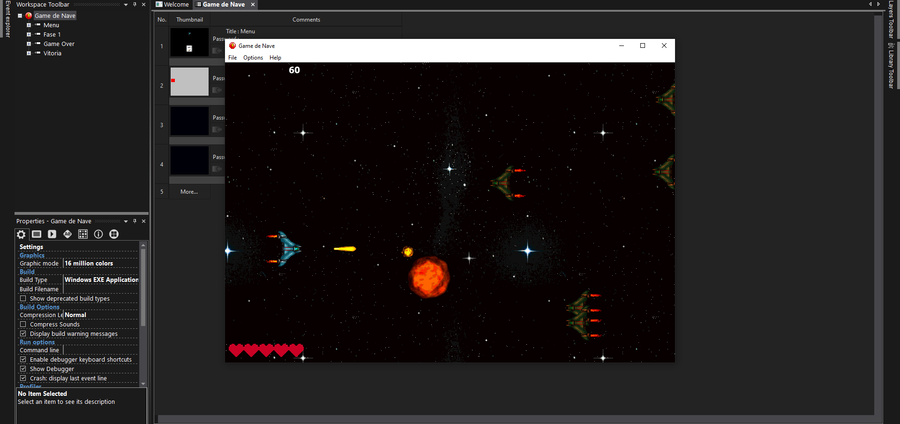Open the Options menu in game window
Viewport: 900px width, 424px height.
pyautogui.click(x=253, y=58)
